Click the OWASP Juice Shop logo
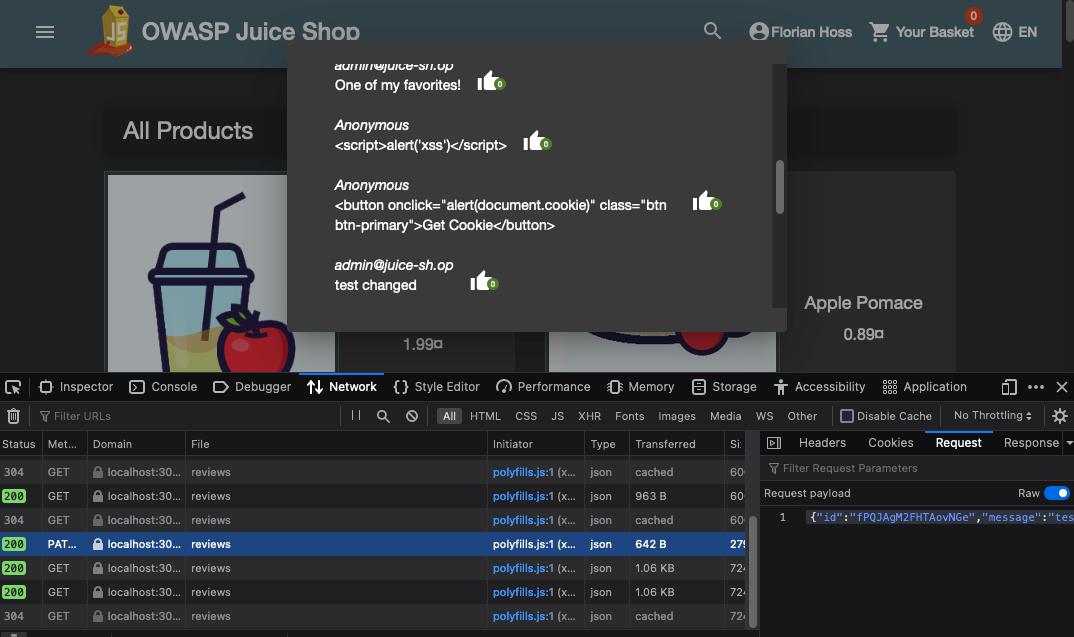The height and width of the screenshot is (637, 1074). click(110, 32)
